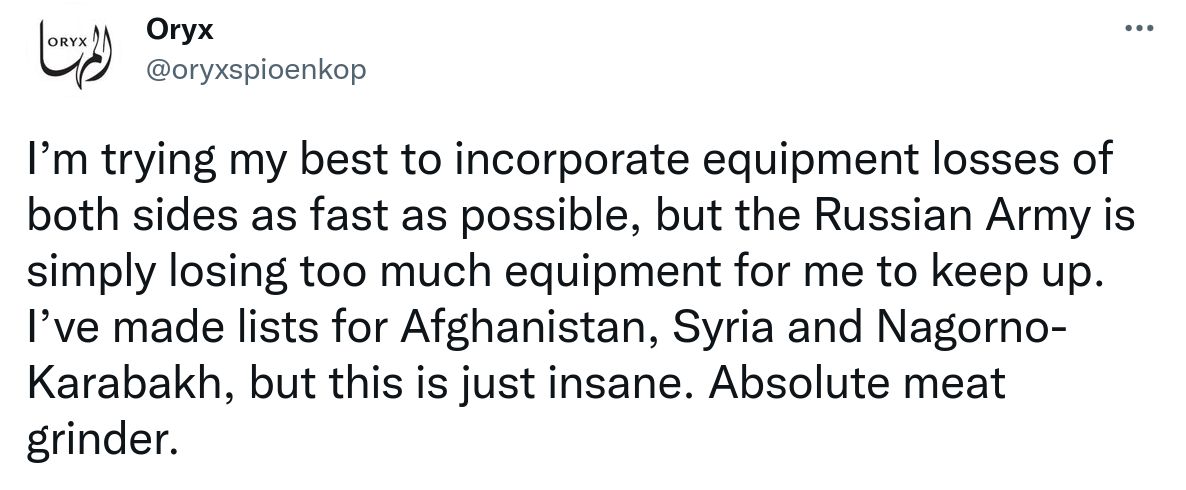
Task: Click the small ORYX text inside avatar
Action: click(x=67, y=42)
